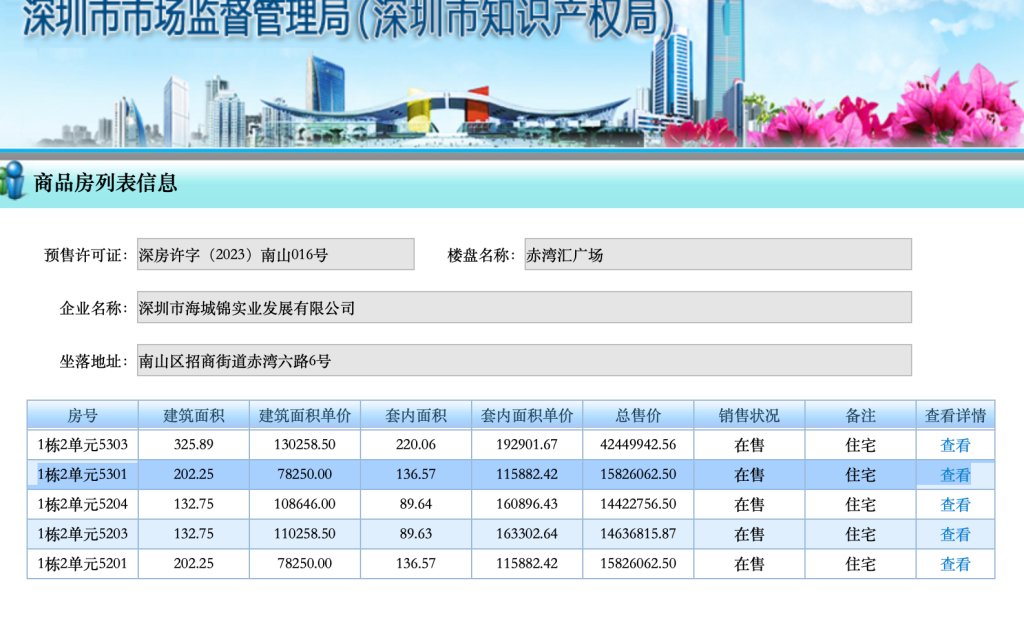The width and height of the screenshot is (1024, 620).
Task: Open 查看 details for 1栋2单元5301
Action: click(x=955, y=475)
